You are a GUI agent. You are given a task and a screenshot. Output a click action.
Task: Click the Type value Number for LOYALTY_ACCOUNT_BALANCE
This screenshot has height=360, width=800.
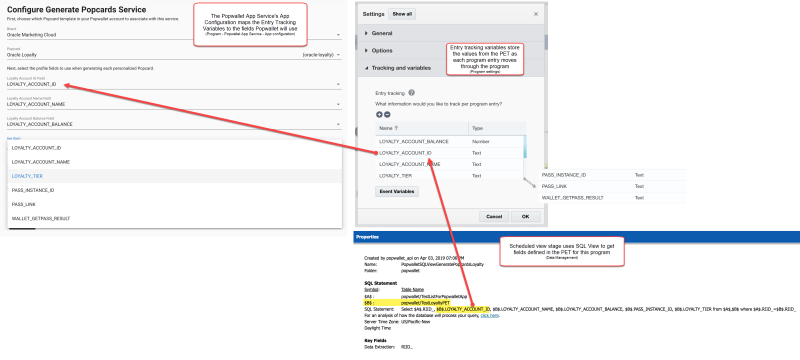(x=481, y=141)
